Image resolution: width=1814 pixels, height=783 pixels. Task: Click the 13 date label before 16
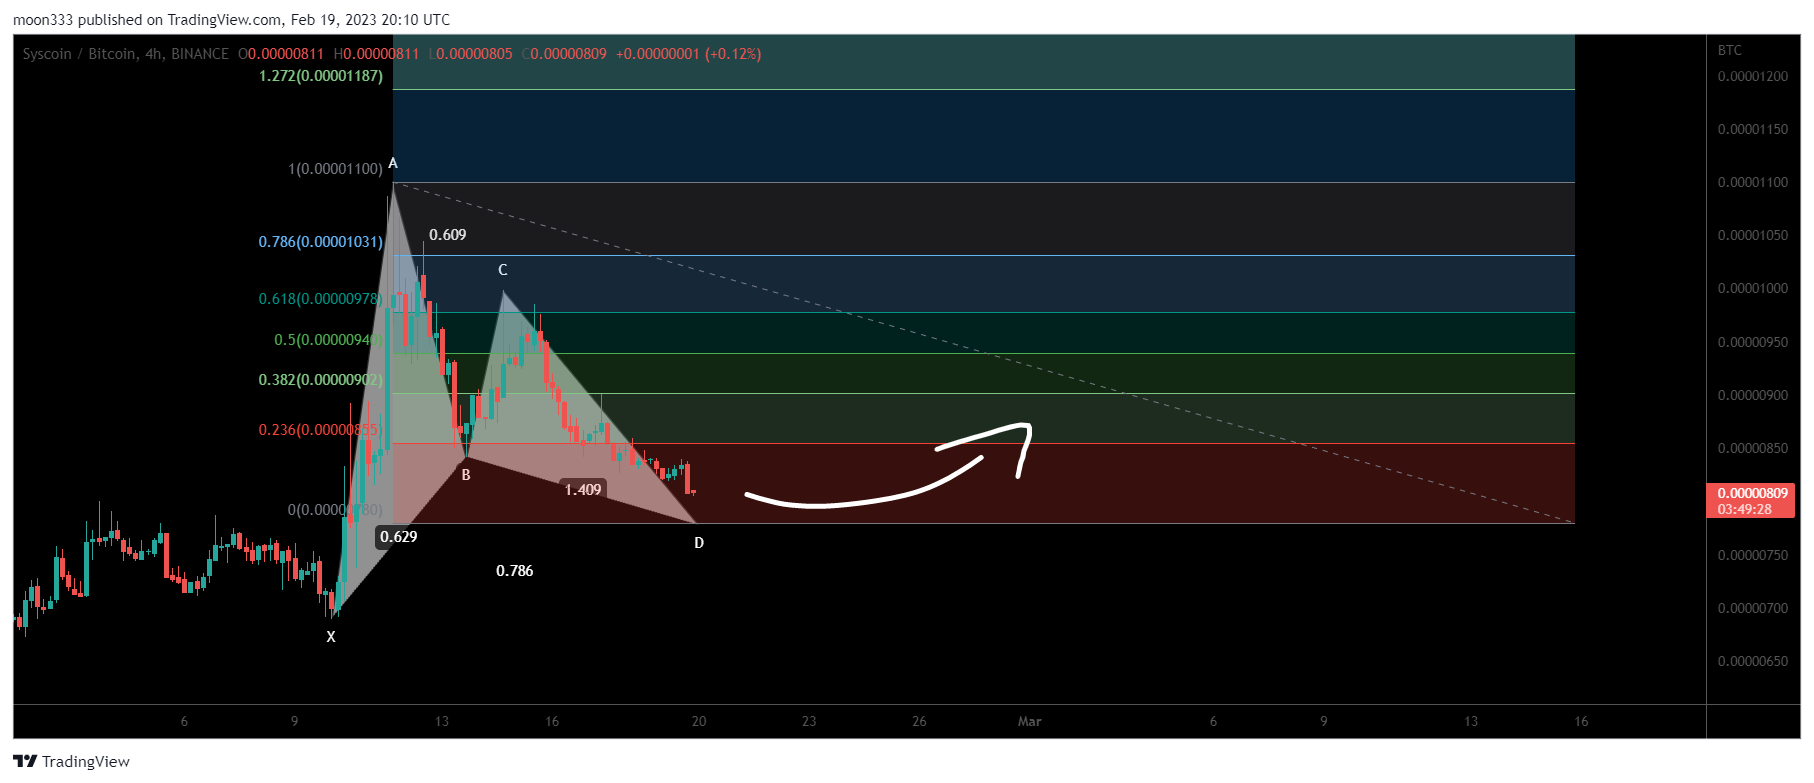coord(442,721)
